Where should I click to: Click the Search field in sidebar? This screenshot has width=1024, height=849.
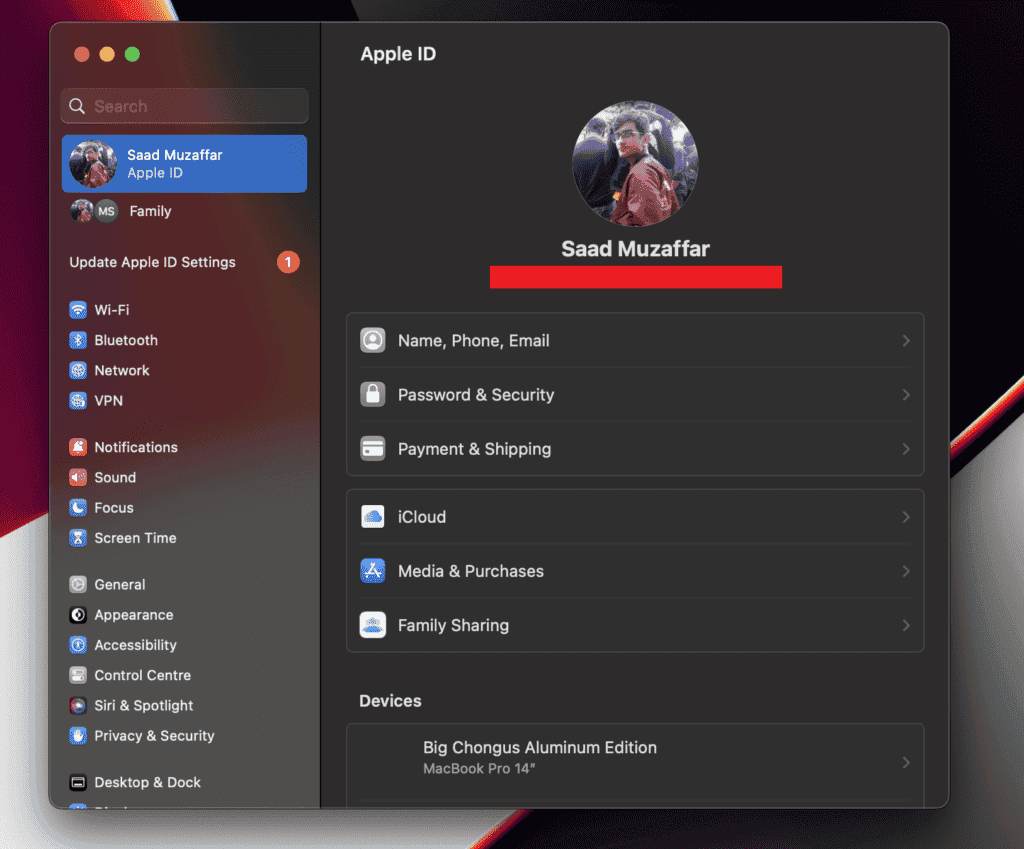185,106
